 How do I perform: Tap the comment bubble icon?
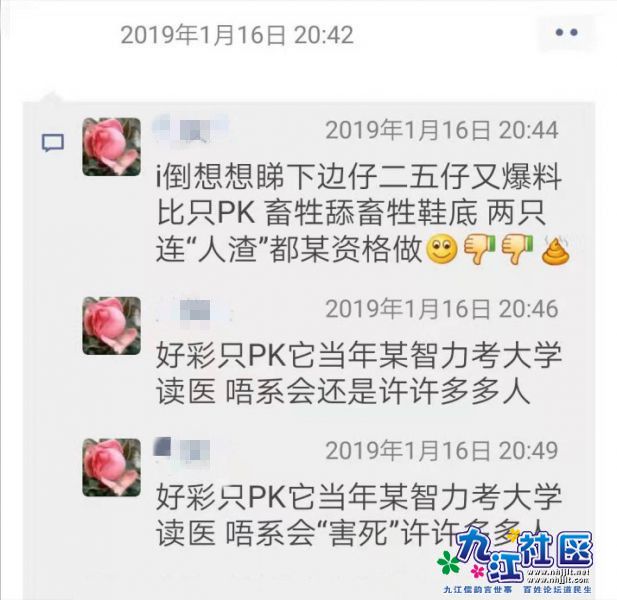tap(53, 143)
